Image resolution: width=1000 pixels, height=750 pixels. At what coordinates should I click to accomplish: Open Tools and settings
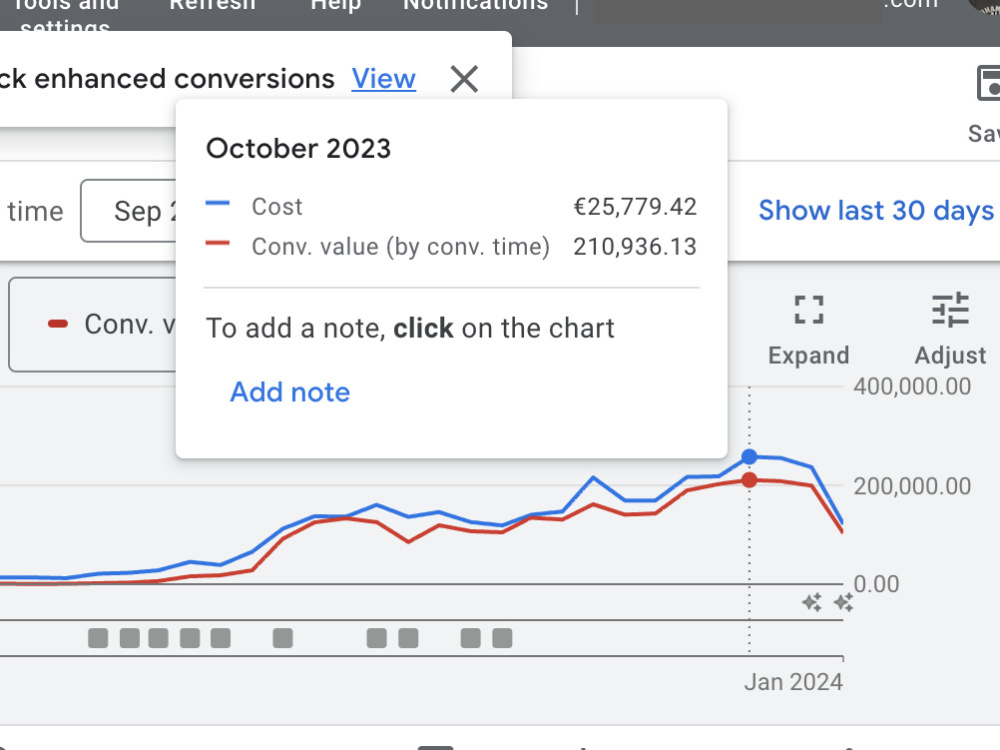click(x=65, y=15)
